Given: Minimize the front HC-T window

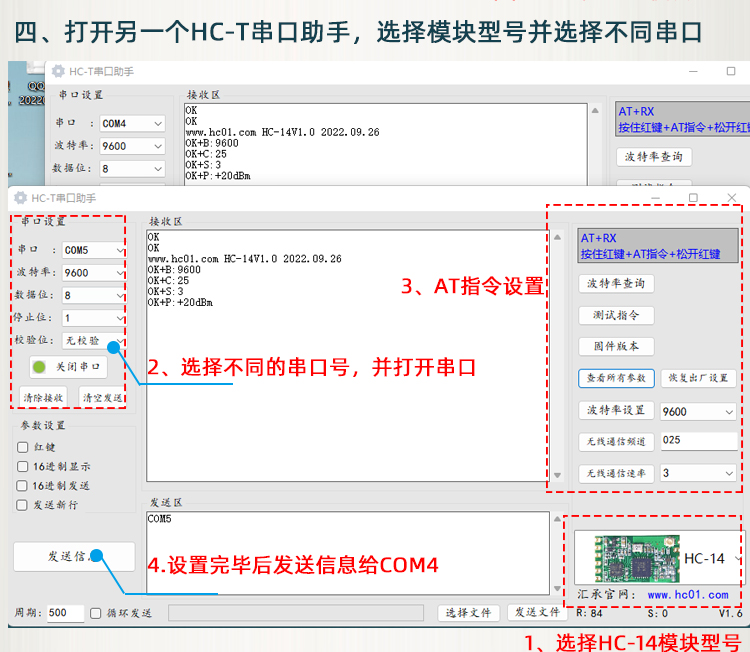Looking at the screenshot, I should point(655,198).
